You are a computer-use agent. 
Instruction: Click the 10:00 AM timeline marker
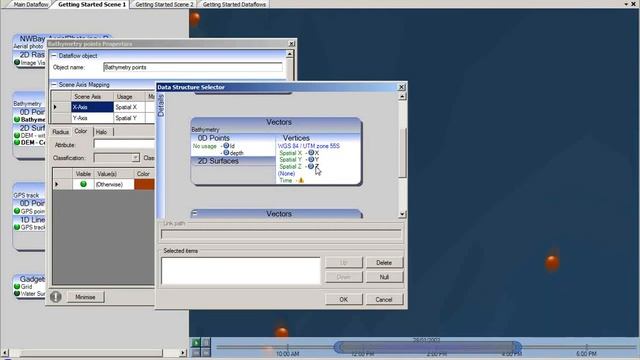287,353
